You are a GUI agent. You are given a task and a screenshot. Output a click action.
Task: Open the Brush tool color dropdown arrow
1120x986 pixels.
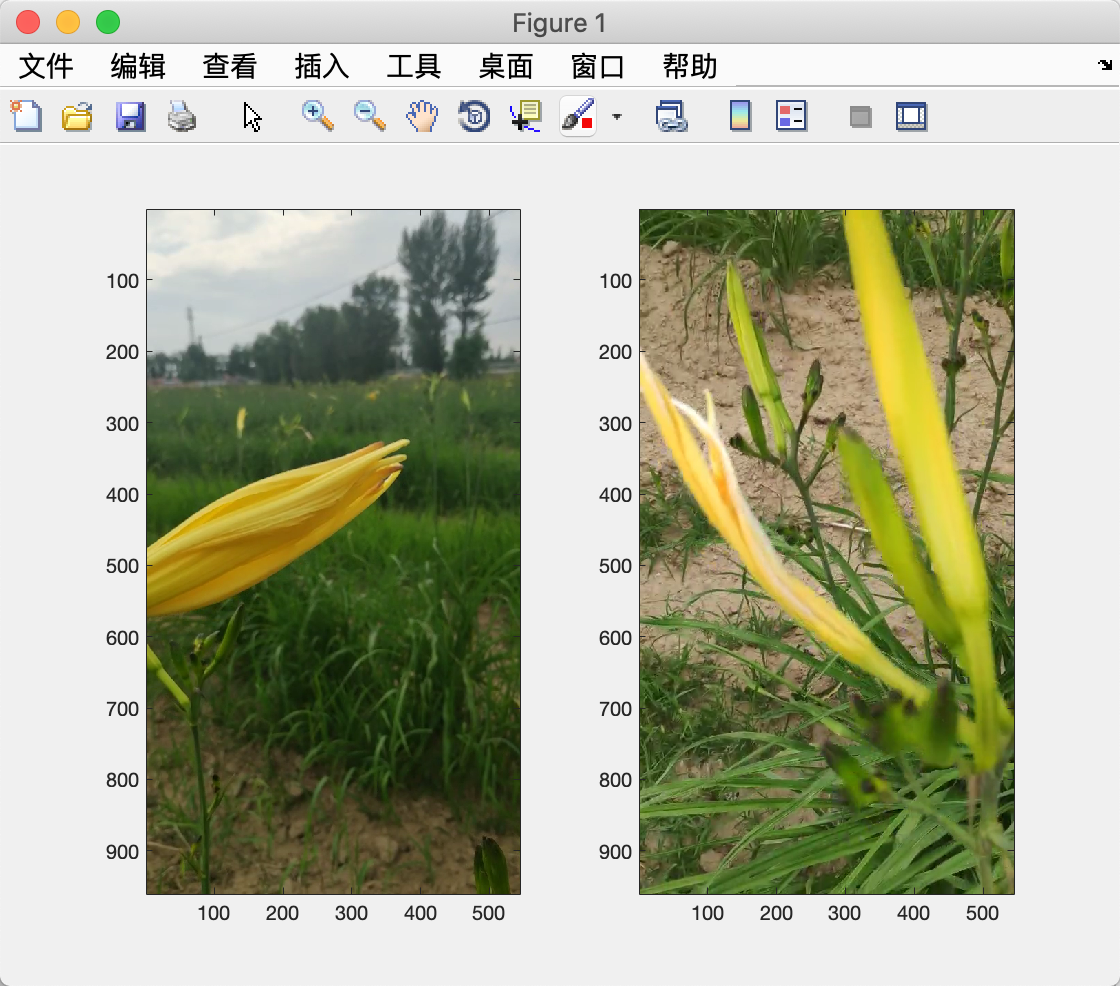coord(617,118)
